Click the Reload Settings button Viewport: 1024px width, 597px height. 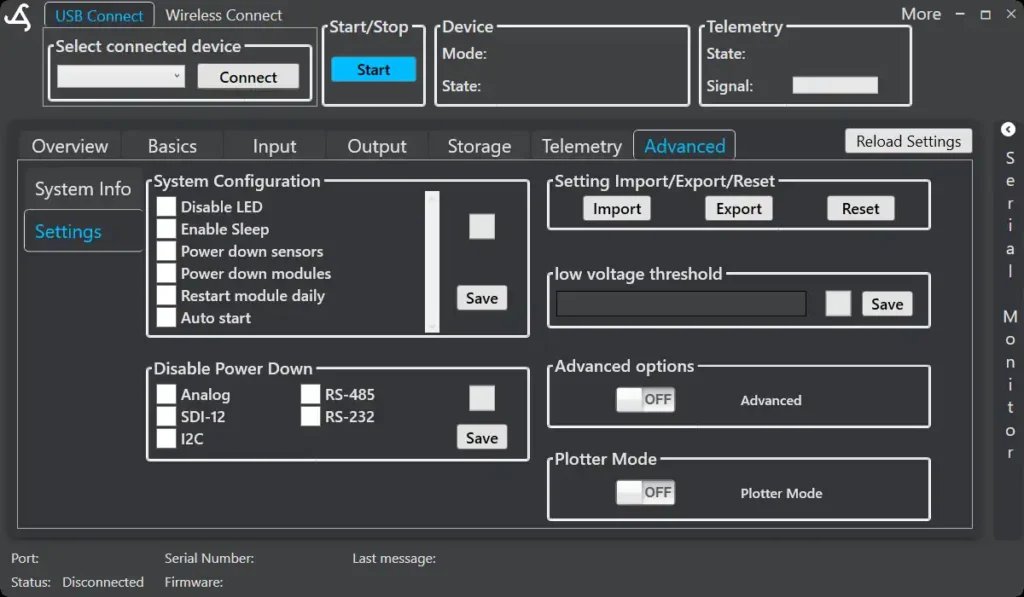click(908, 141)
